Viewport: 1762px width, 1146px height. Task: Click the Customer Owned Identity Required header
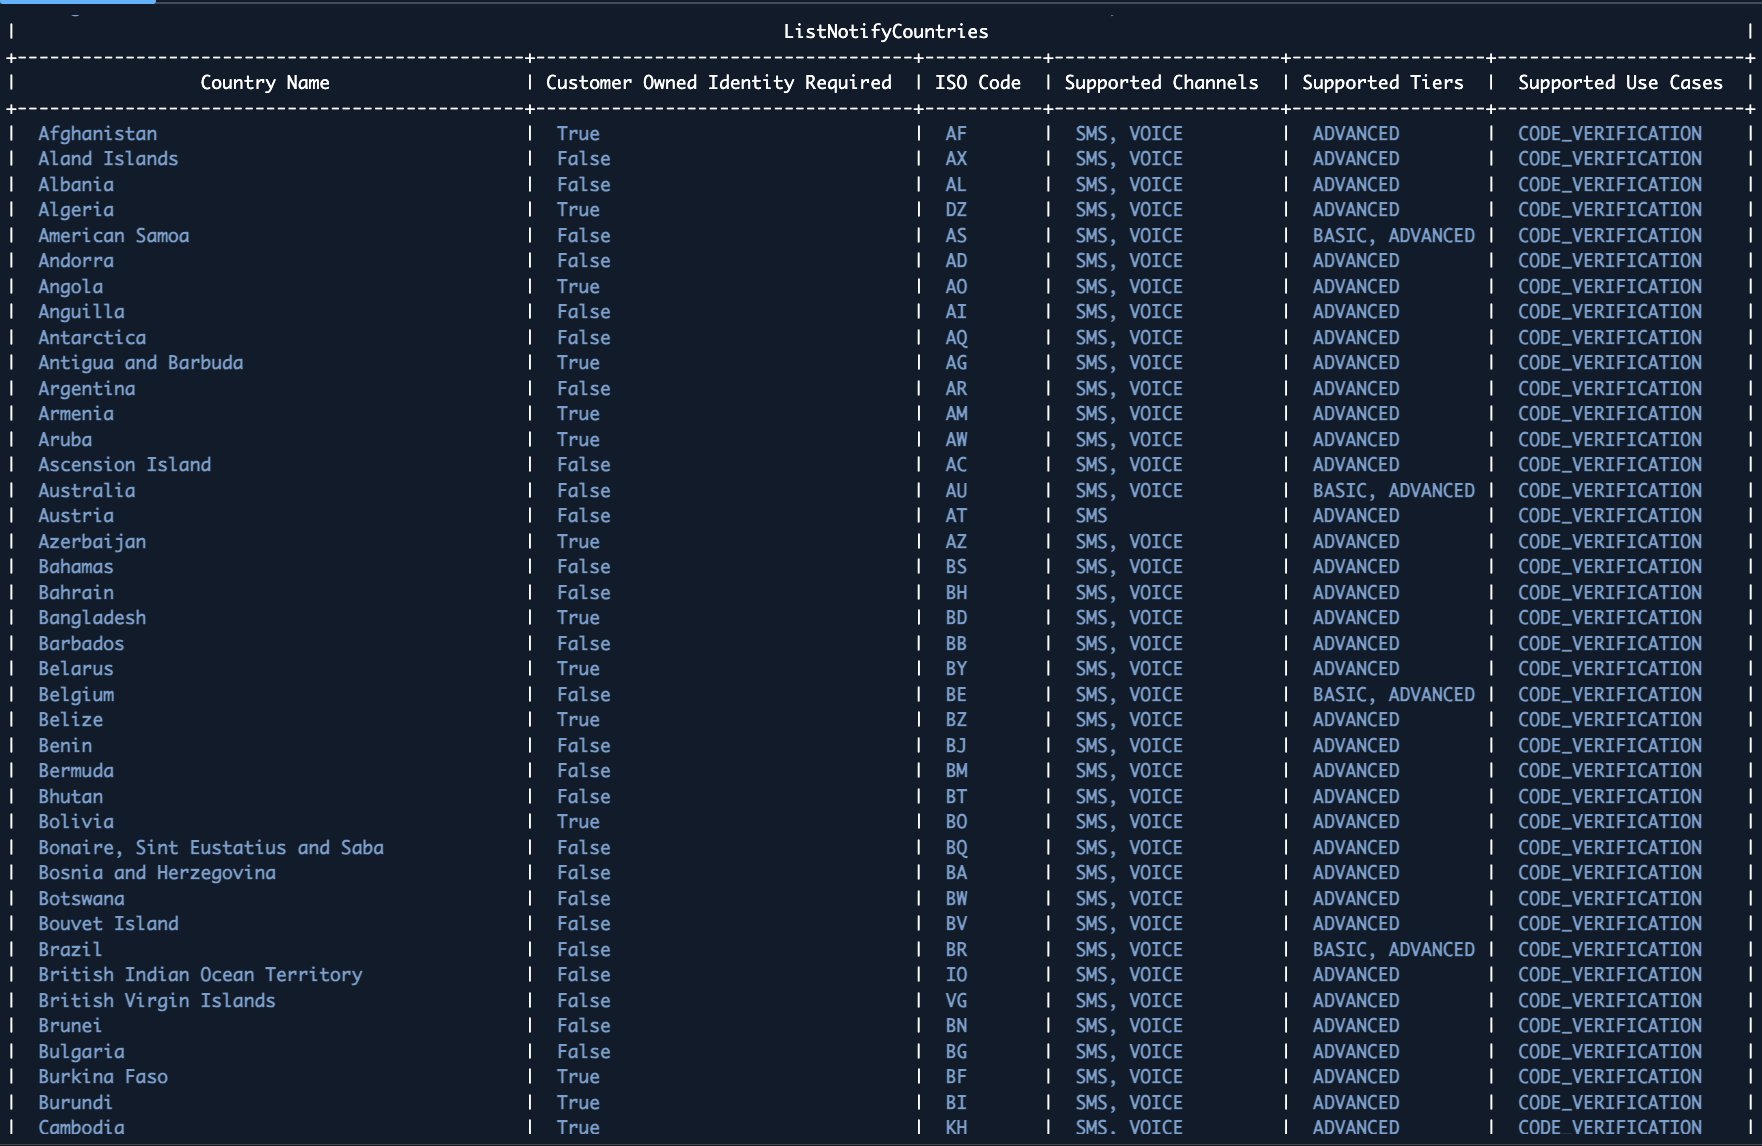[x=718, y=82]
